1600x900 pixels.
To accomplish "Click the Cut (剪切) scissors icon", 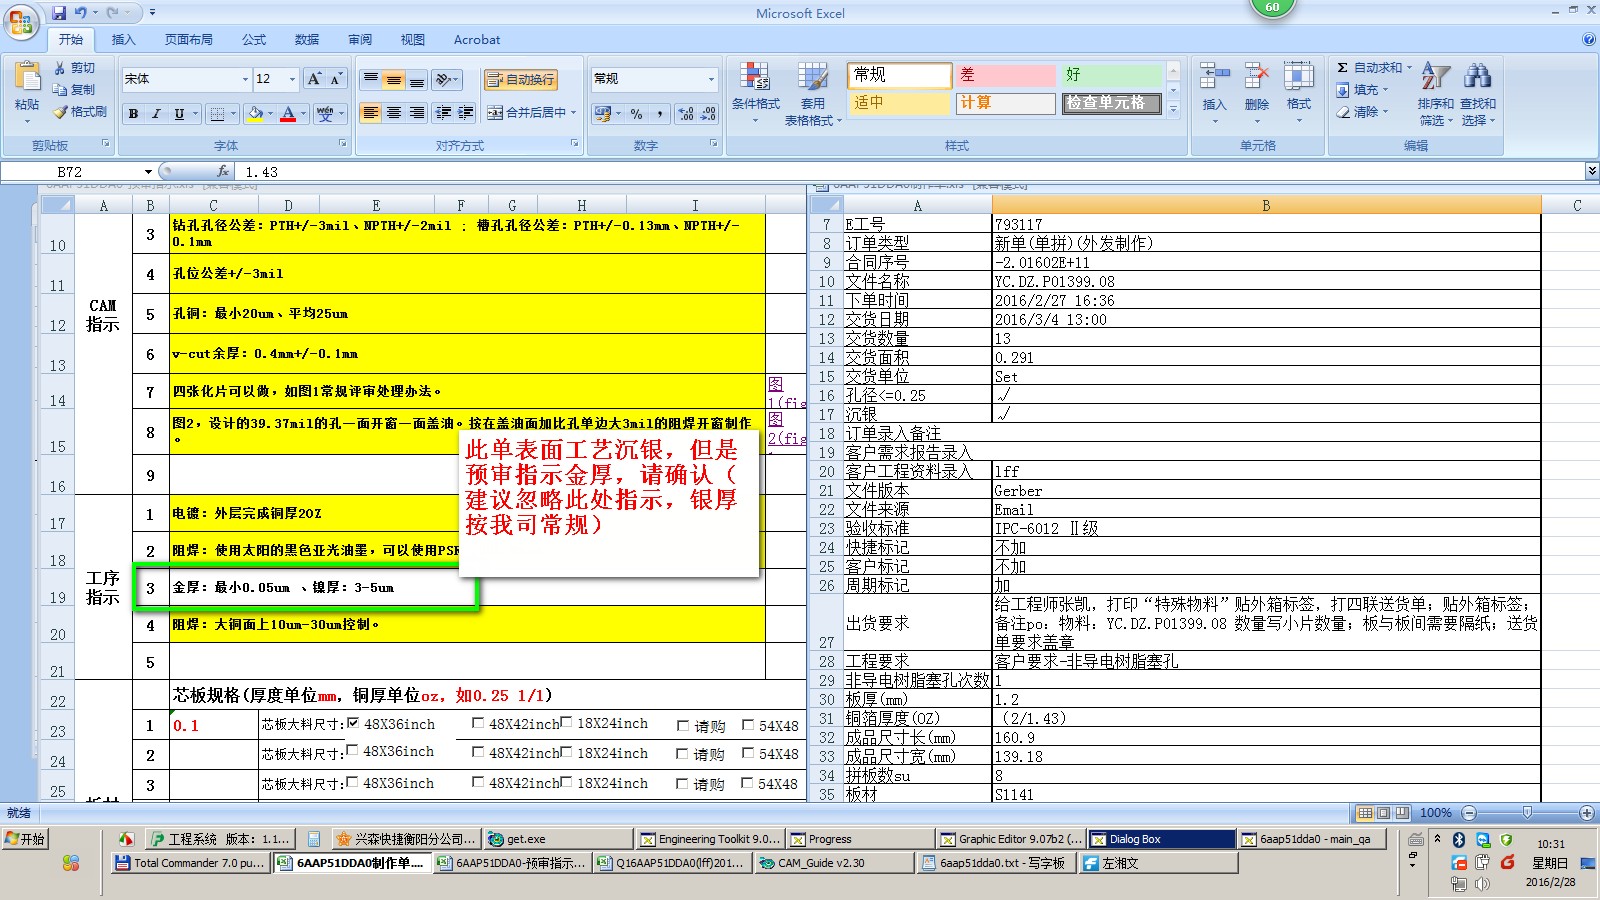I will tap(61, 68).
